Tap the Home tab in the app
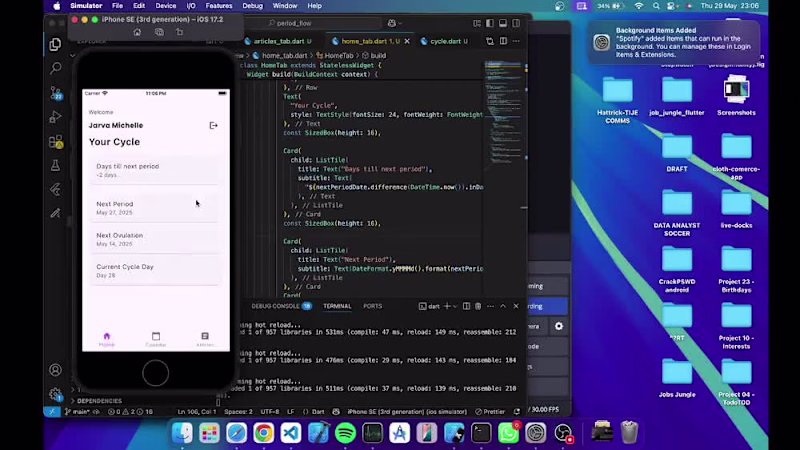The image size is (800, 450). (107, 339)
